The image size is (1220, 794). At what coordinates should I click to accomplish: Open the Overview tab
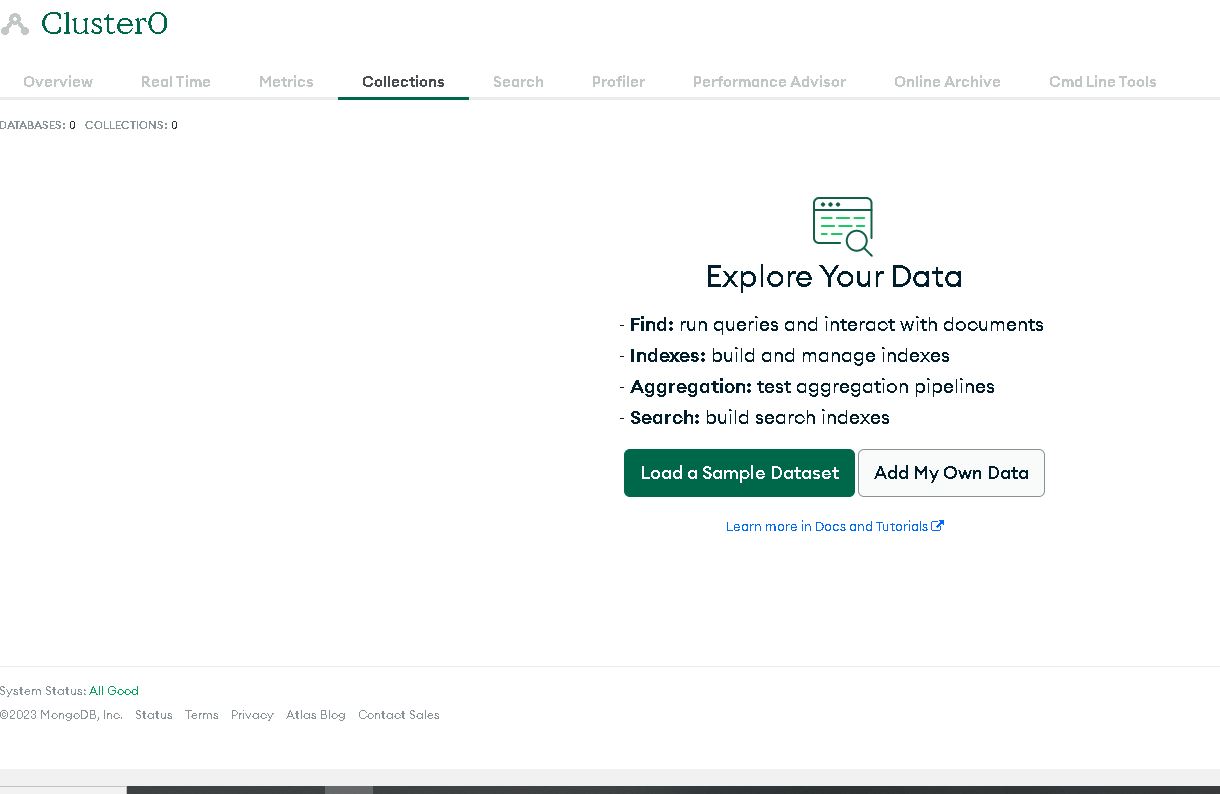(58, 82)
